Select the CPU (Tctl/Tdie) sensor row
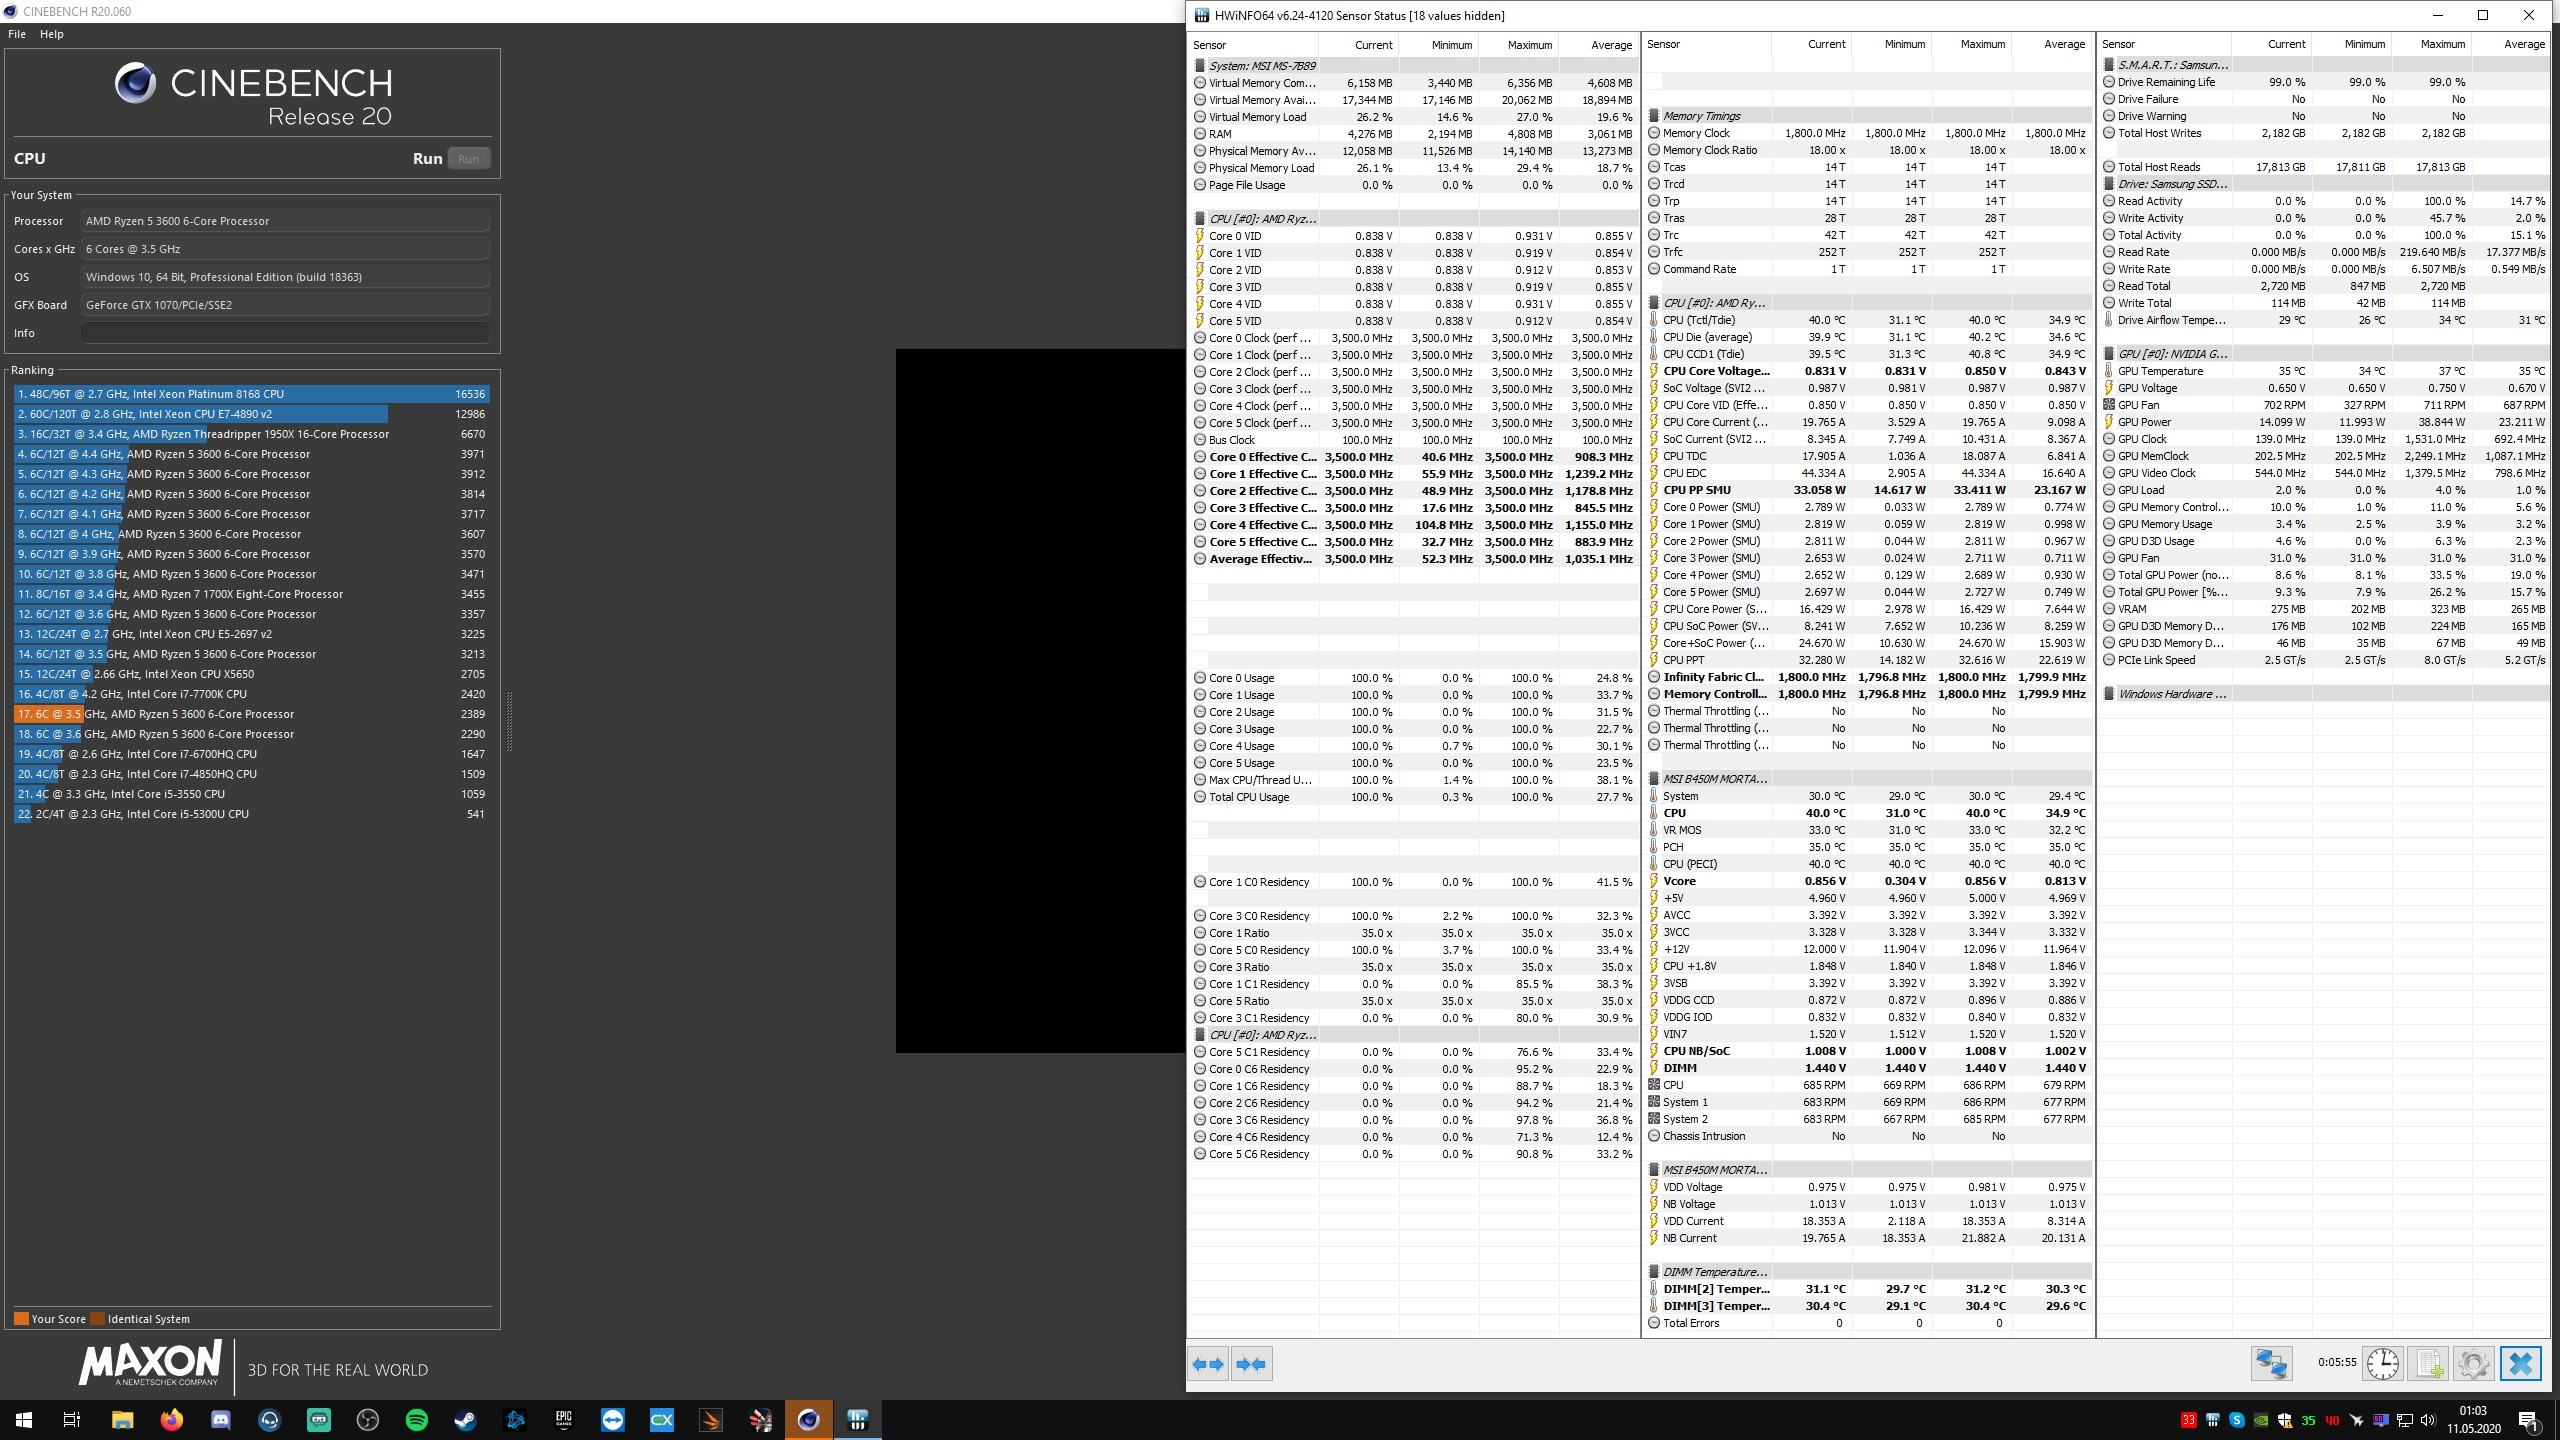This screenshot has height=1440, width=2560. [1868, 320]
